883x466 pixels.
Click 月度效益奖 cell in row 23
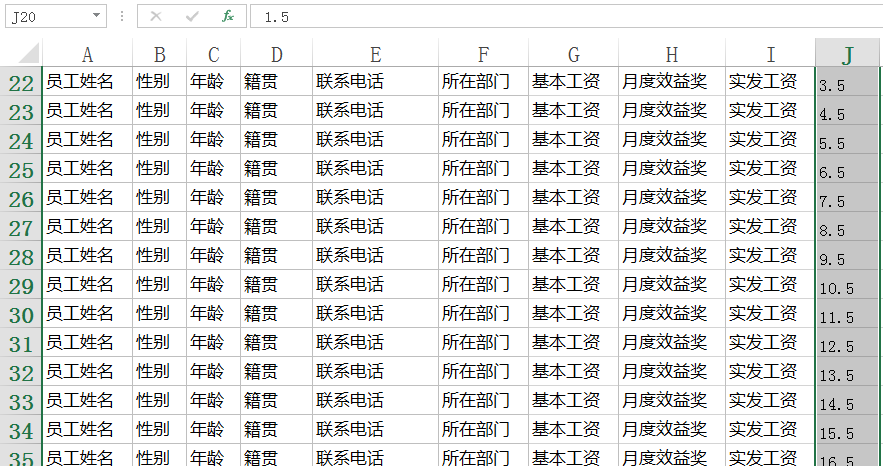coord(672,111)
